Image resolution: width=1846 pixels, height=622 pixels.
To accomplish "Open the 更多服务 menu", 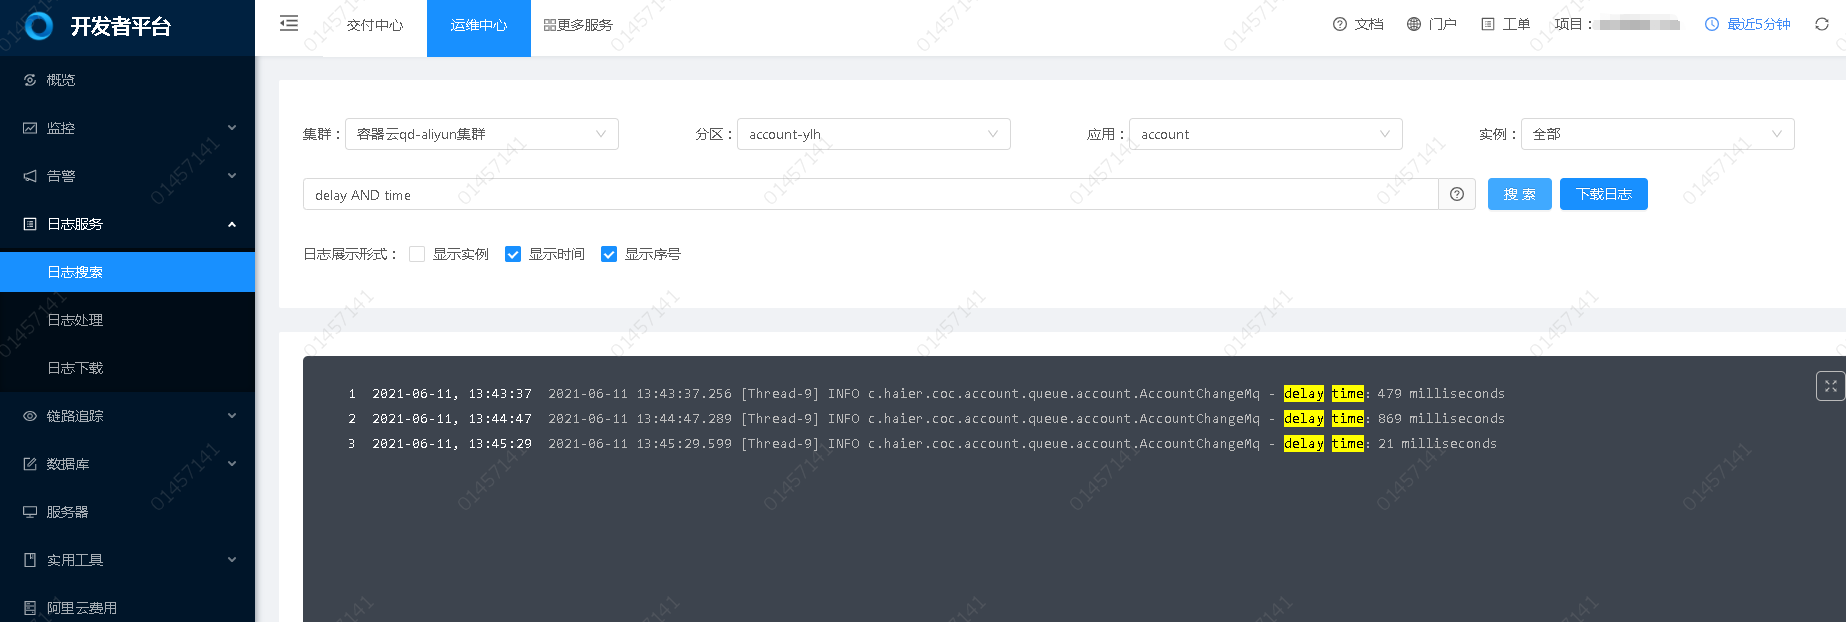I will click(x=578, y=25).
